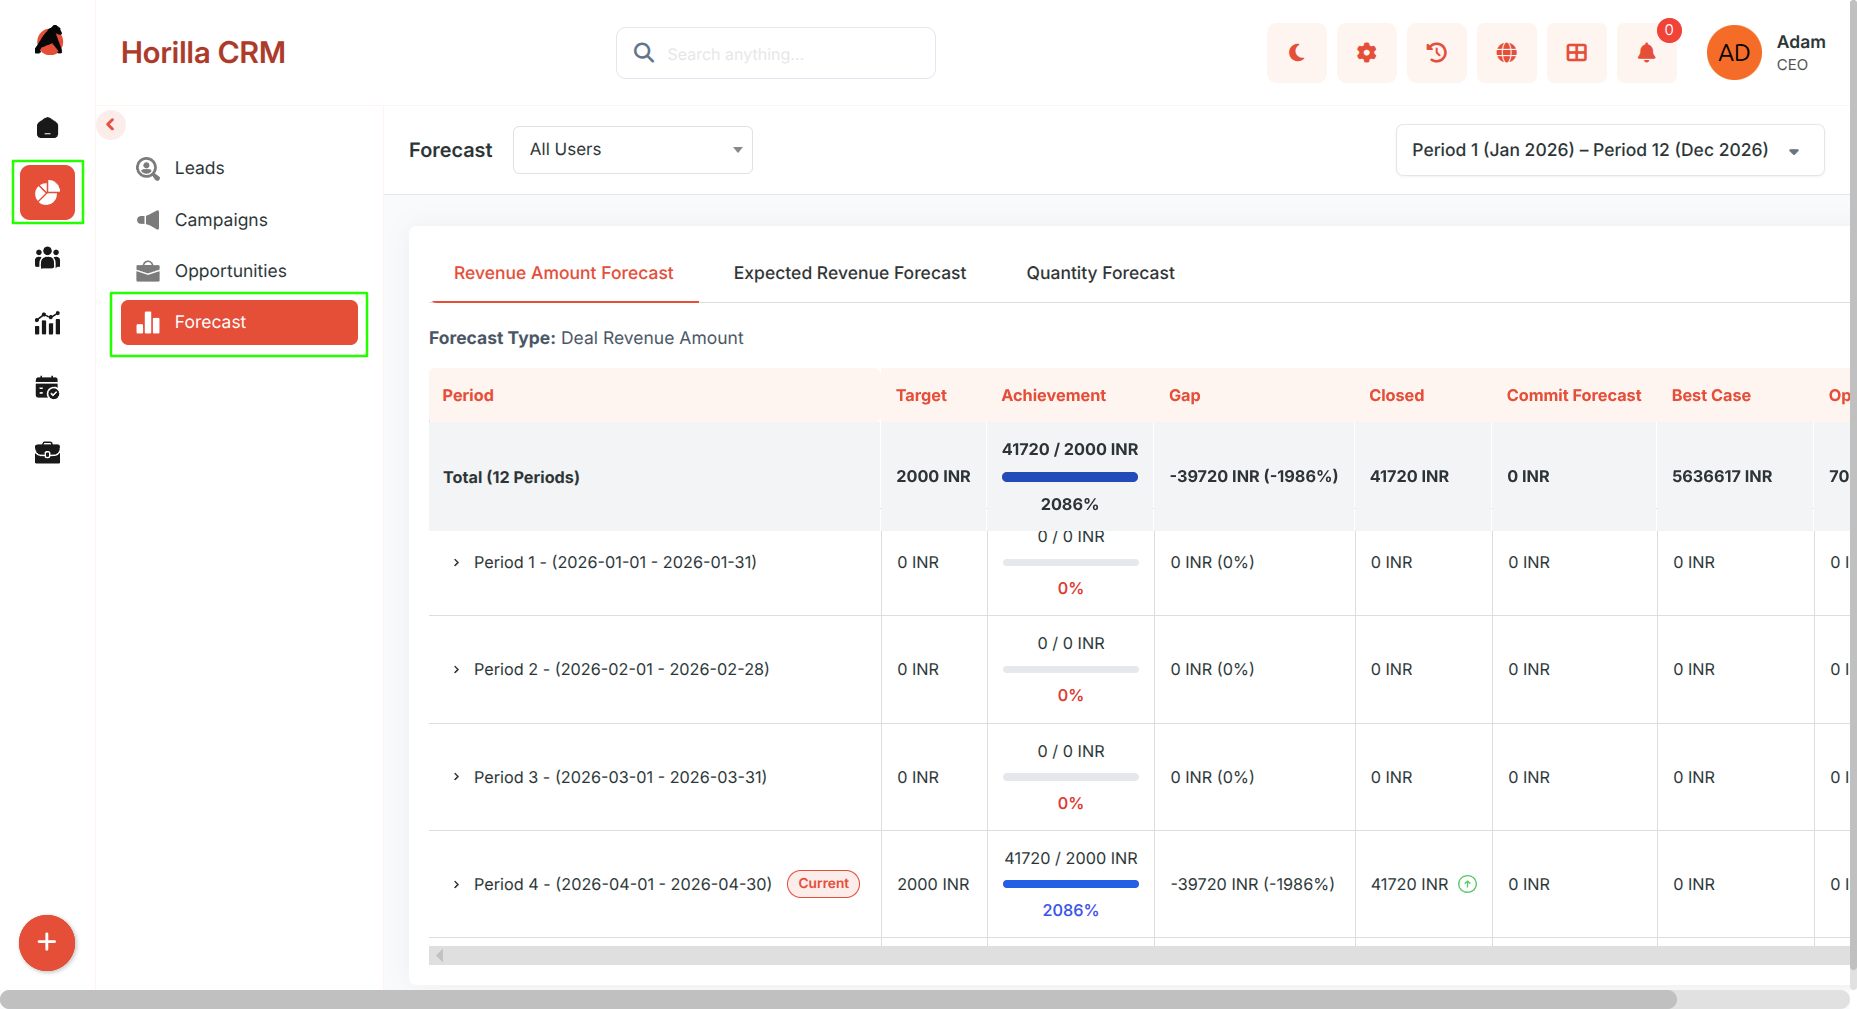The height and width of the screenshot is (1009, 1857).
Task: Open notifications bell icon
Action: tap(1646, 53)
